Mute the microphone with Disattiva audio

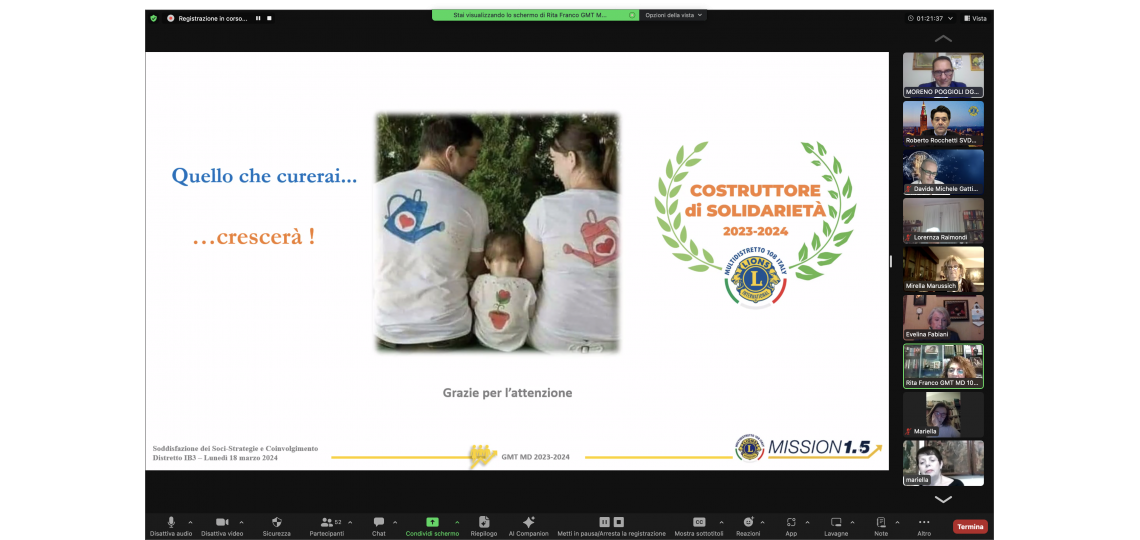[171, 526]
